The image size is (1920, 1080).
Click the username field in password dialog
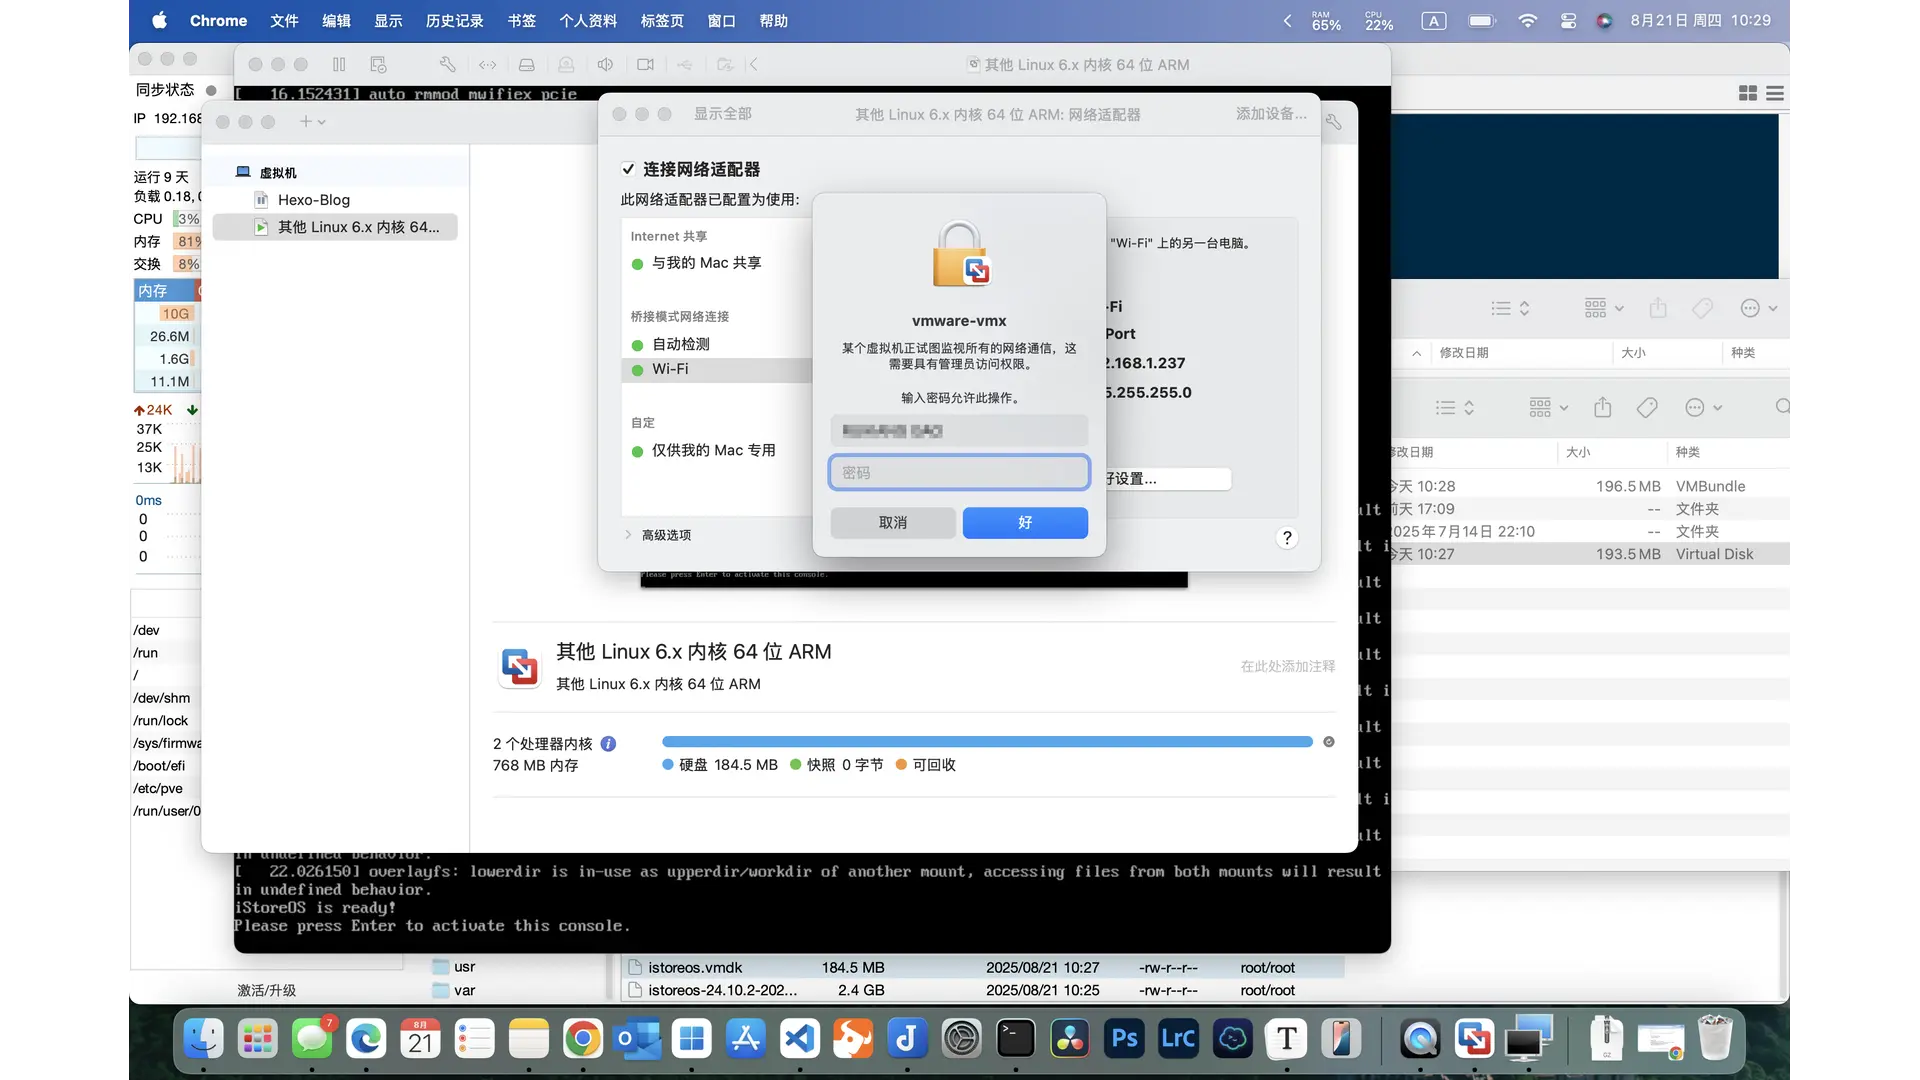pos(959,431)
